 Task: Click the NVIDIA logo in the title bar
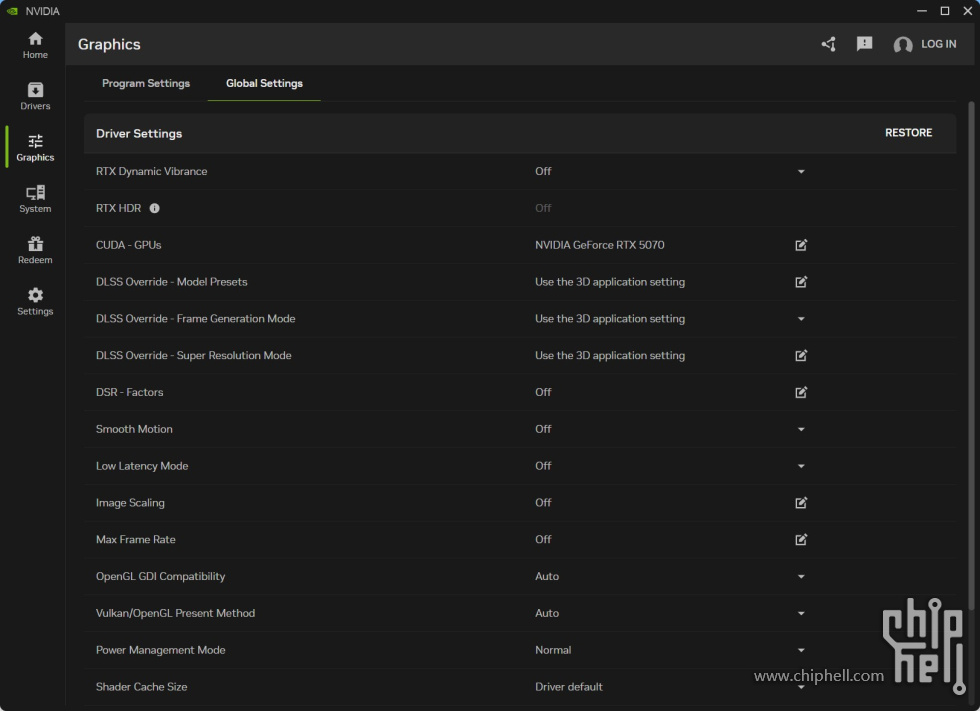click(x=12, y=11)
